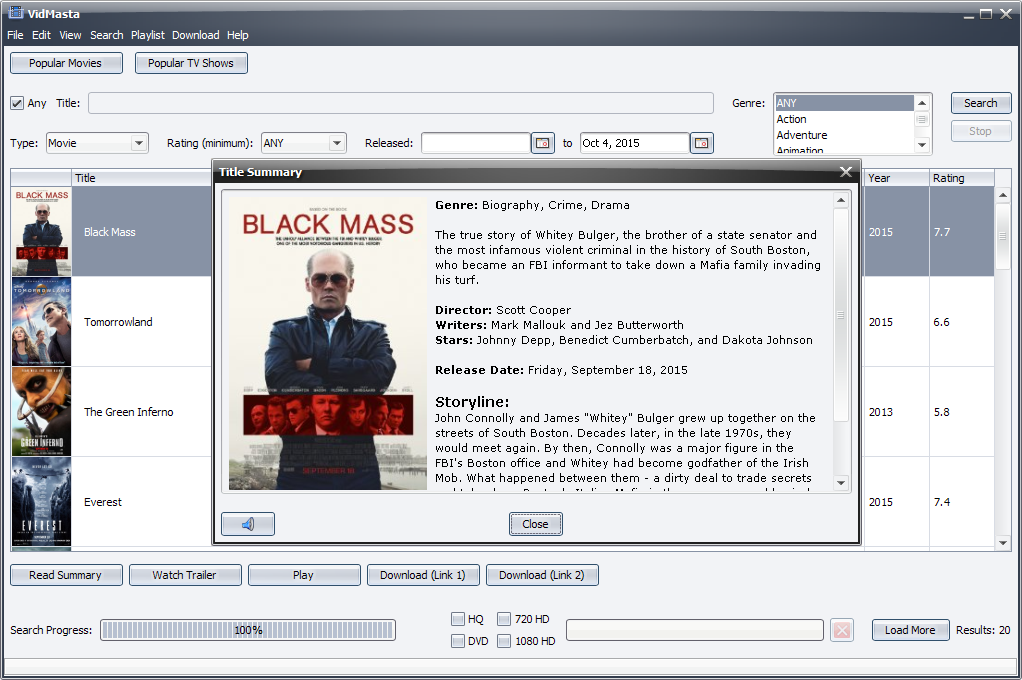Toggle the Any title checkbox
The height and width of the screenshot is (680, 1022).
click(x=17, y=103)
